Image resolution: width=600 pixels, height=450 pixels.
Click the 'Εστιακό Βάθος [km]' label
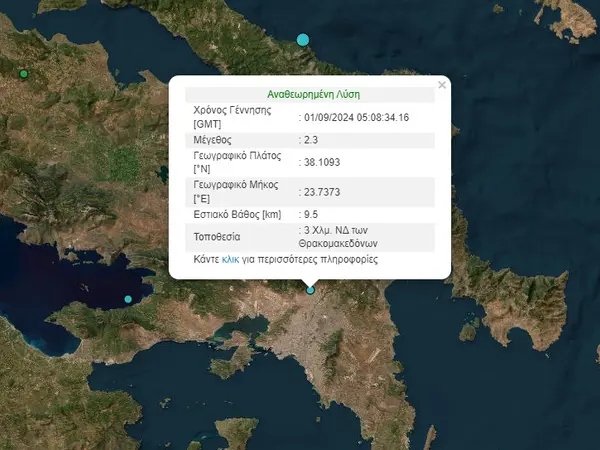(x=237, y=214)
